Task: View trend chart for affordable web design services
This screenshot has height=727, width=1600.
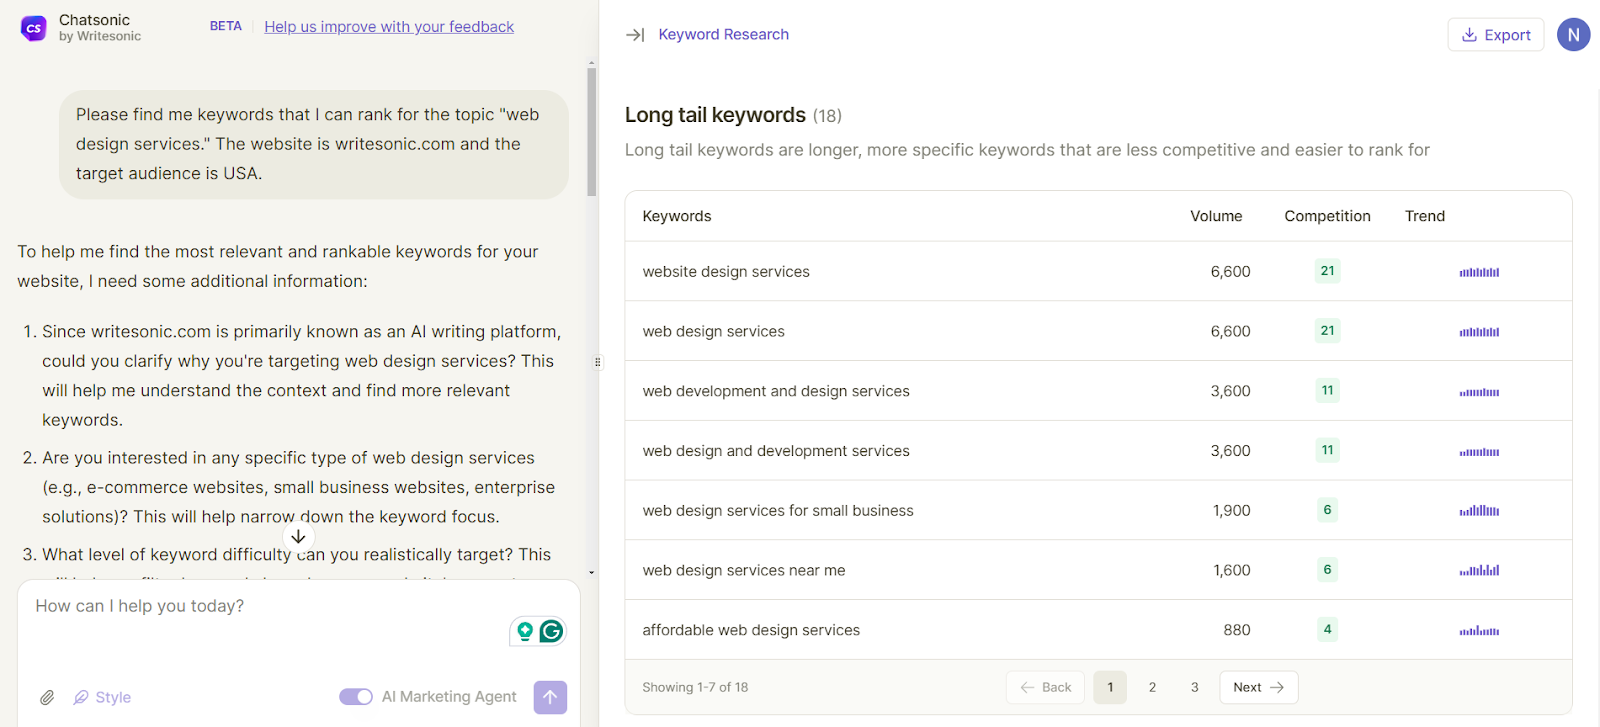Action: tap(1479, 630)
